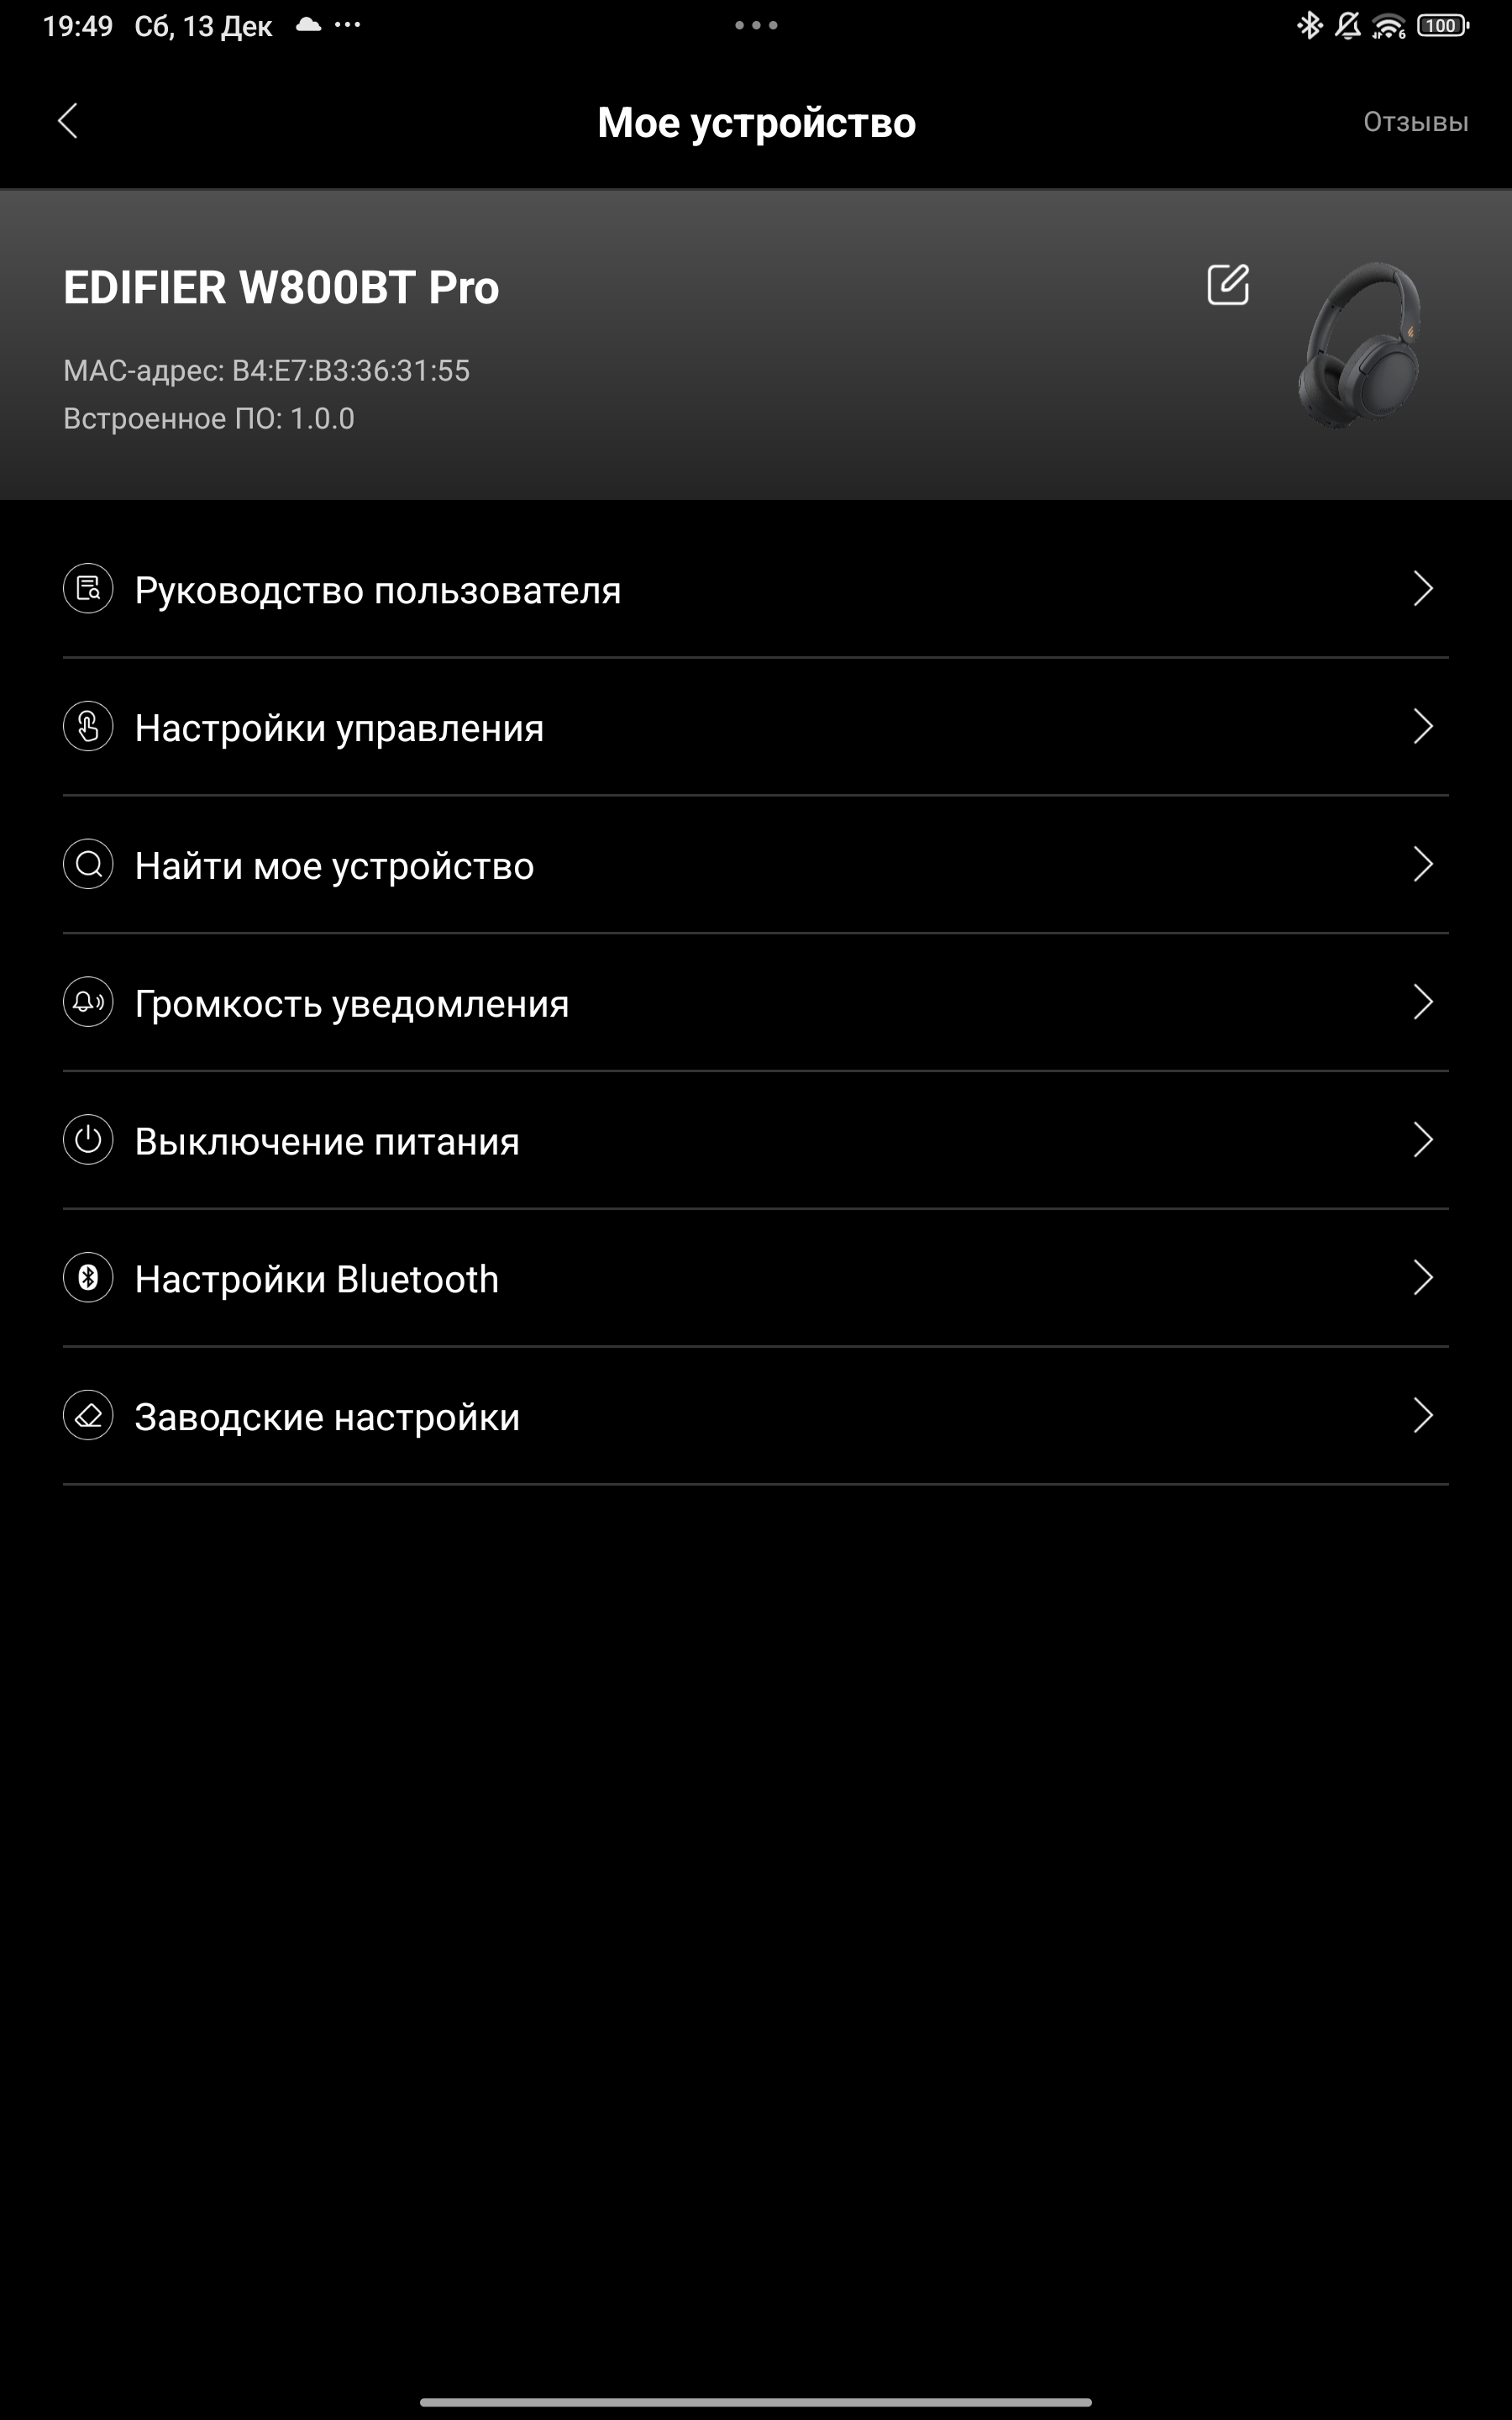
Task: Tap the find device magnifier icon
Action: coord(88,864)
